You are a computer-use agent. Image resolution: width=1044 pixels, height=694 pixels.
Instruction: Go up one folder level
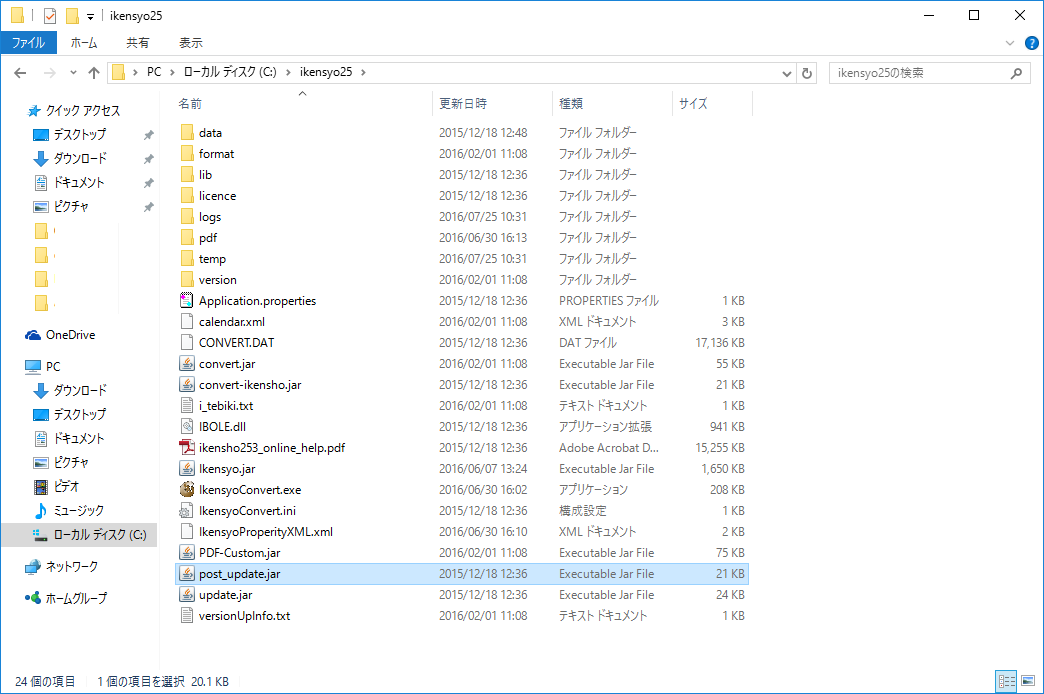pyautogui.click(x=94, y=72)
